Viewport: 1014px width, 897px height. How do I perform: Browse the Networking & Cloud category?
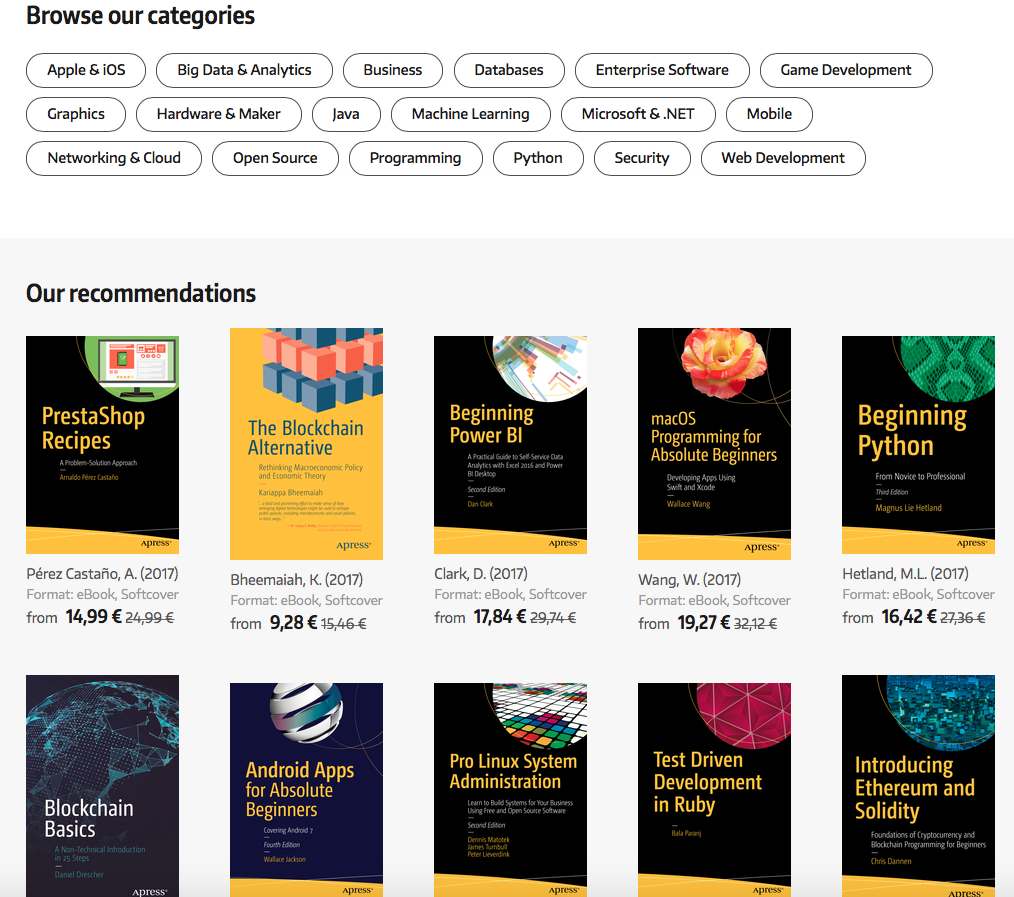(x=114, y=158)
